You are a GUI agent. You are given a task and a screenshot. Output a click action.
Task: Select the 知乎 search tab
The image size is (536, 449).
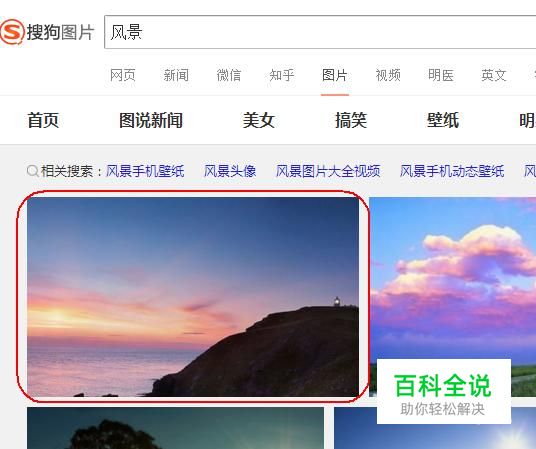(x=282, y=75)
